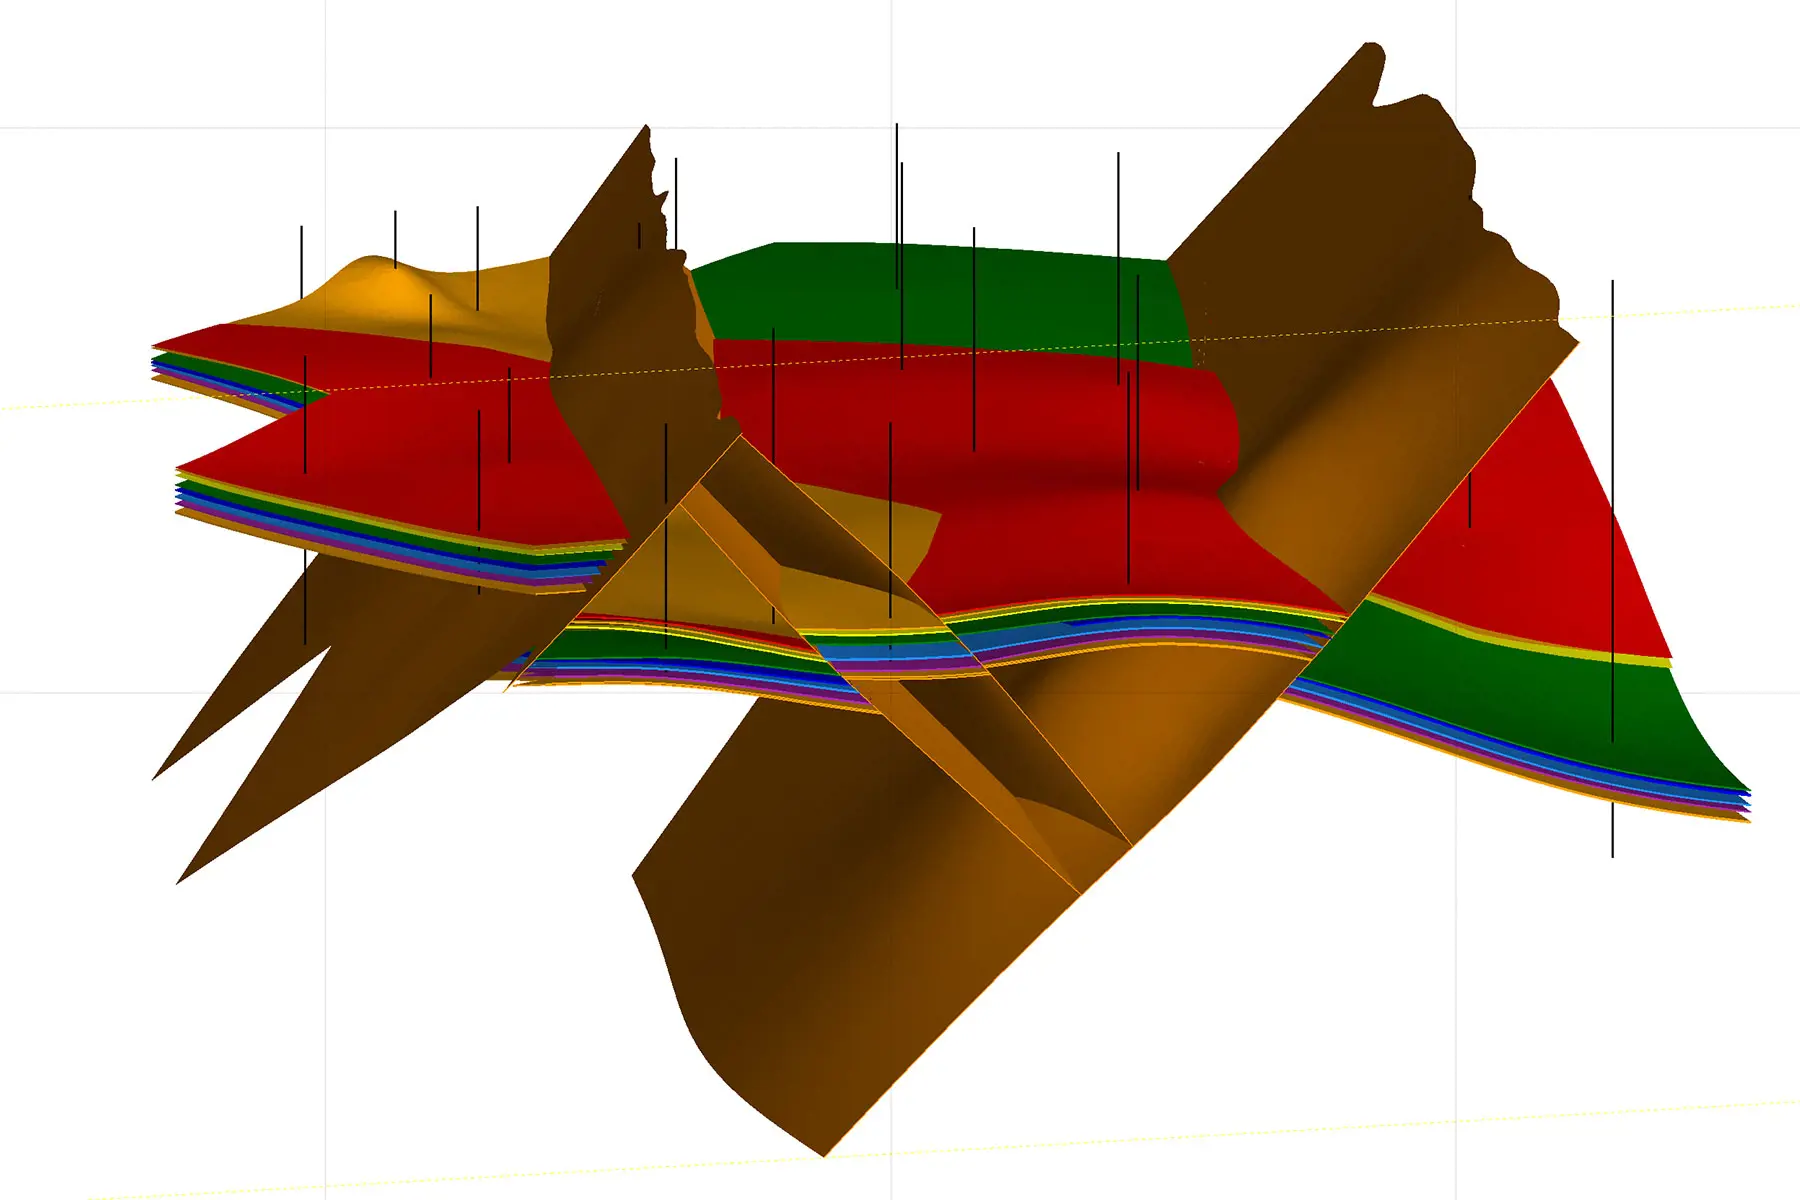This screenshot has width=1800, height=1200.
Task: Click the yellow dashed line at the right edge
Action: pyautogui.click(x=1700, y=311)
